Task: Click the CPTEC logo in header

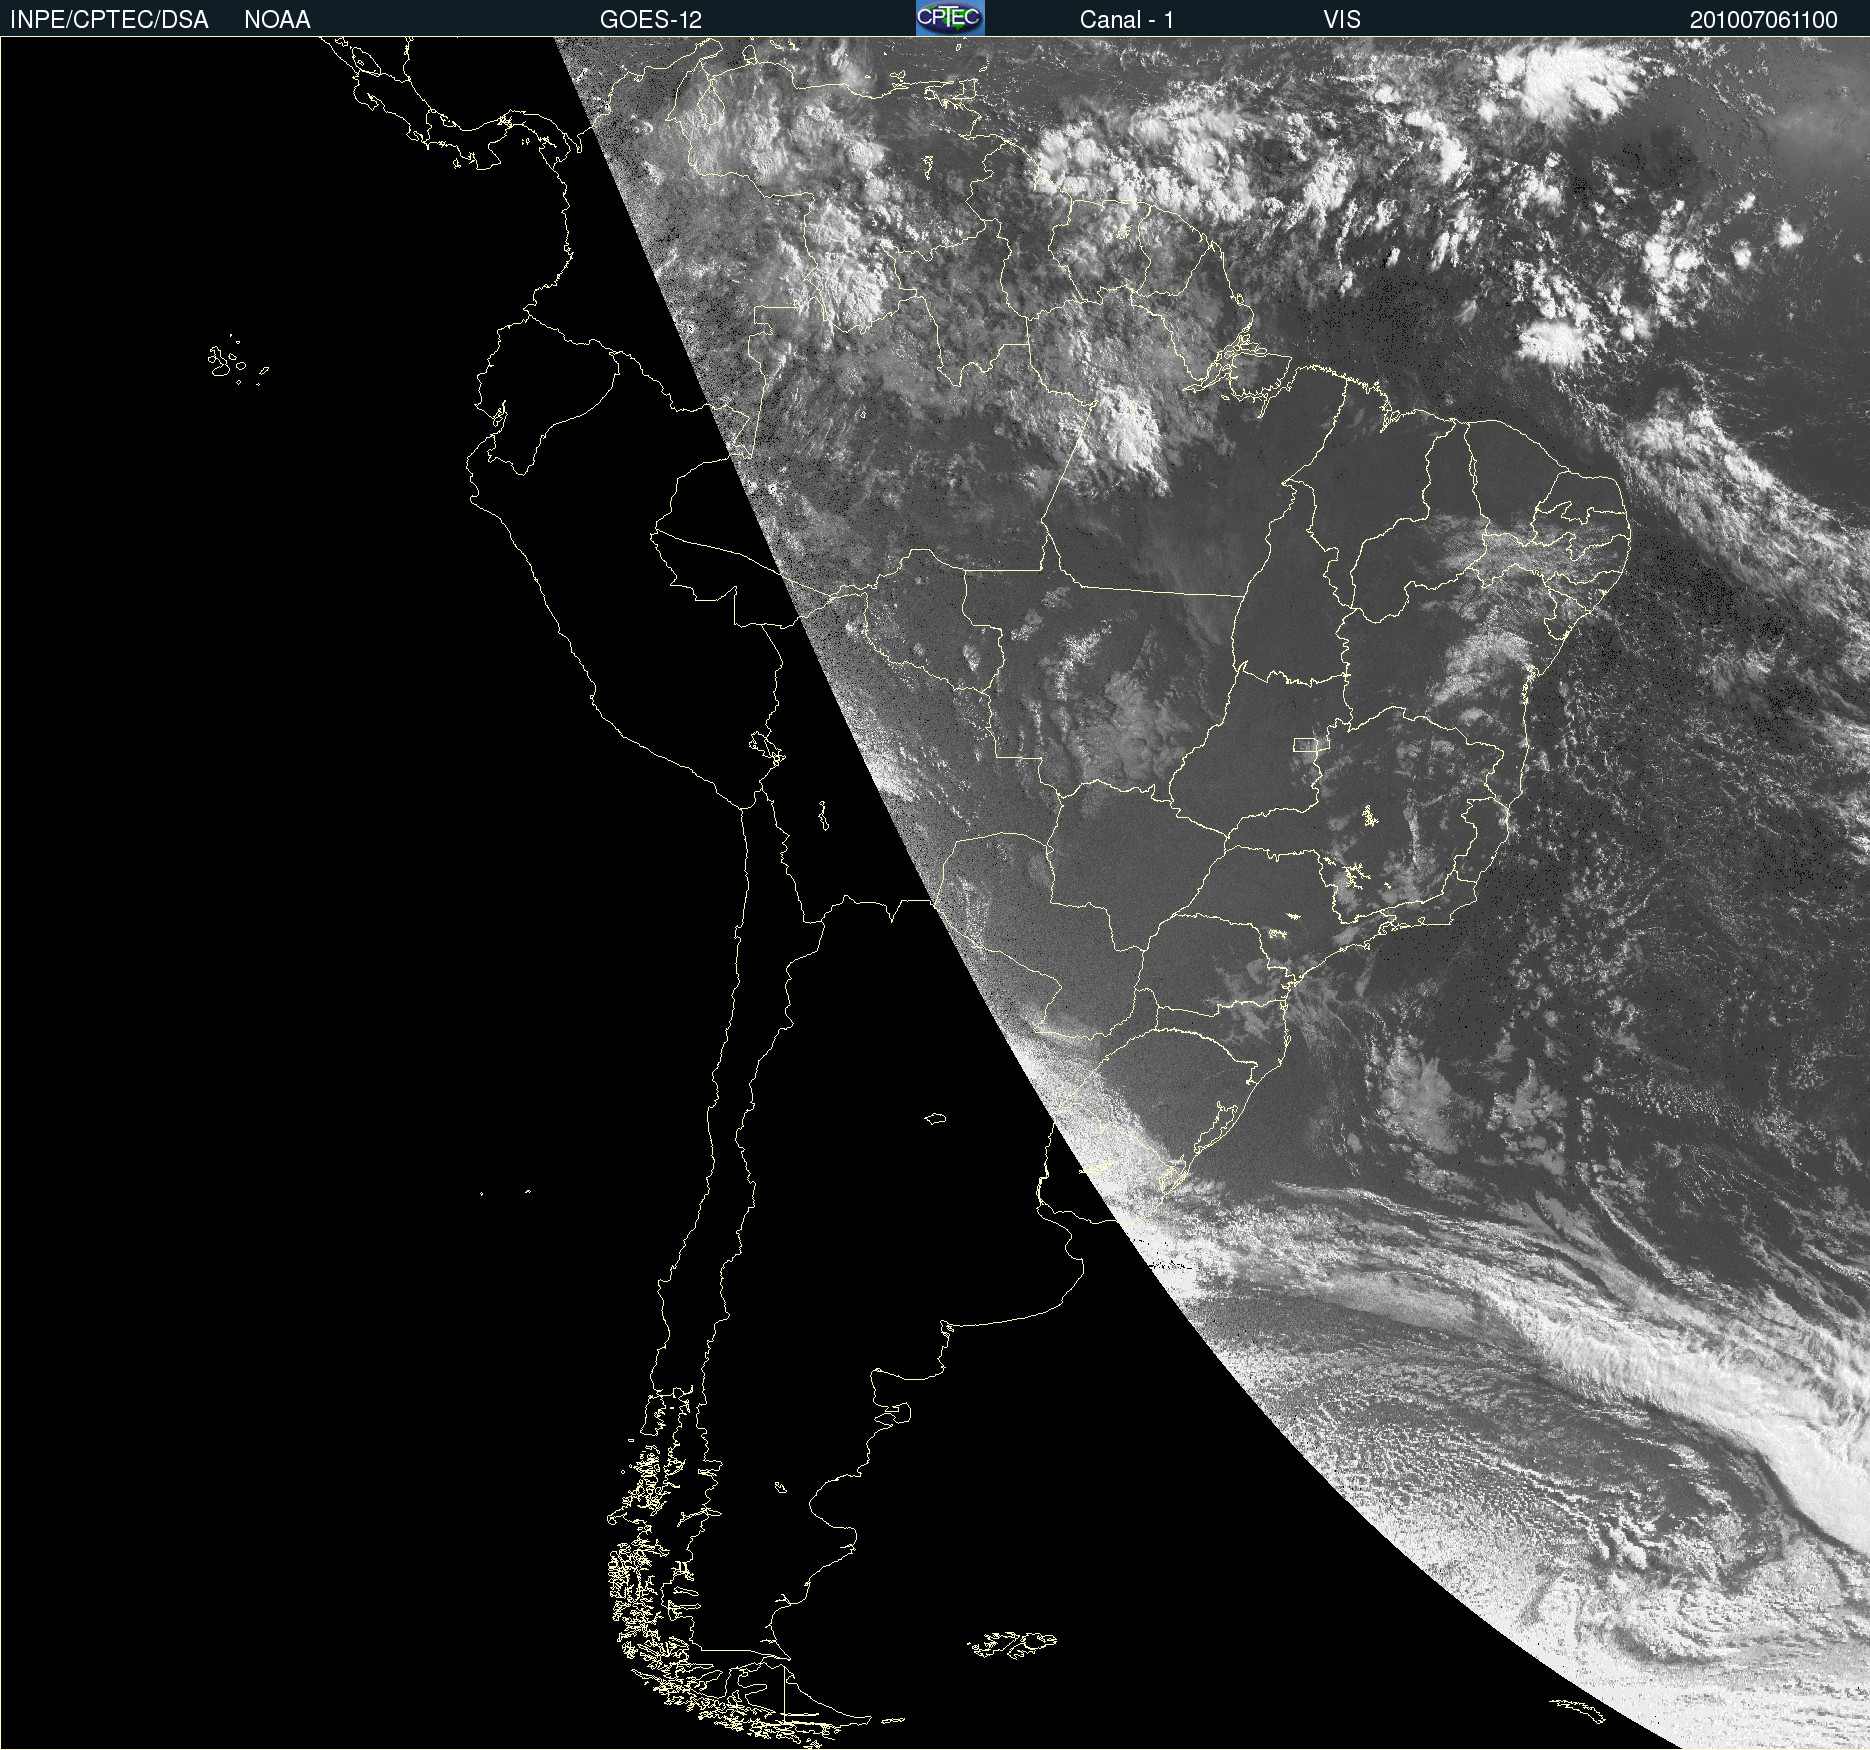Action: coord(950,18)
